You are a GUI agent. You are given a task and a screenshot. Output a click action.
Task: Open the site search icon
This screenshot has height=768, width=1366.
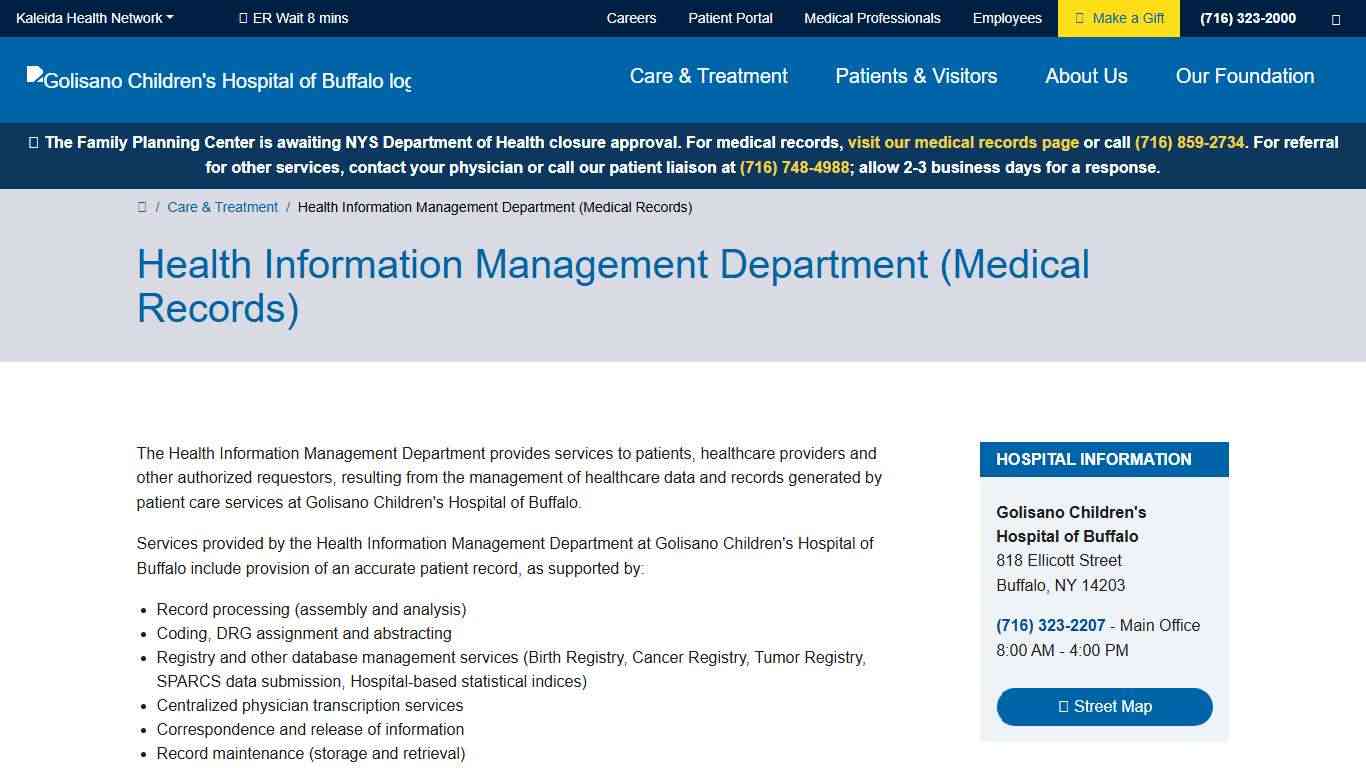pyautogui.click(x=1336, y=18)
